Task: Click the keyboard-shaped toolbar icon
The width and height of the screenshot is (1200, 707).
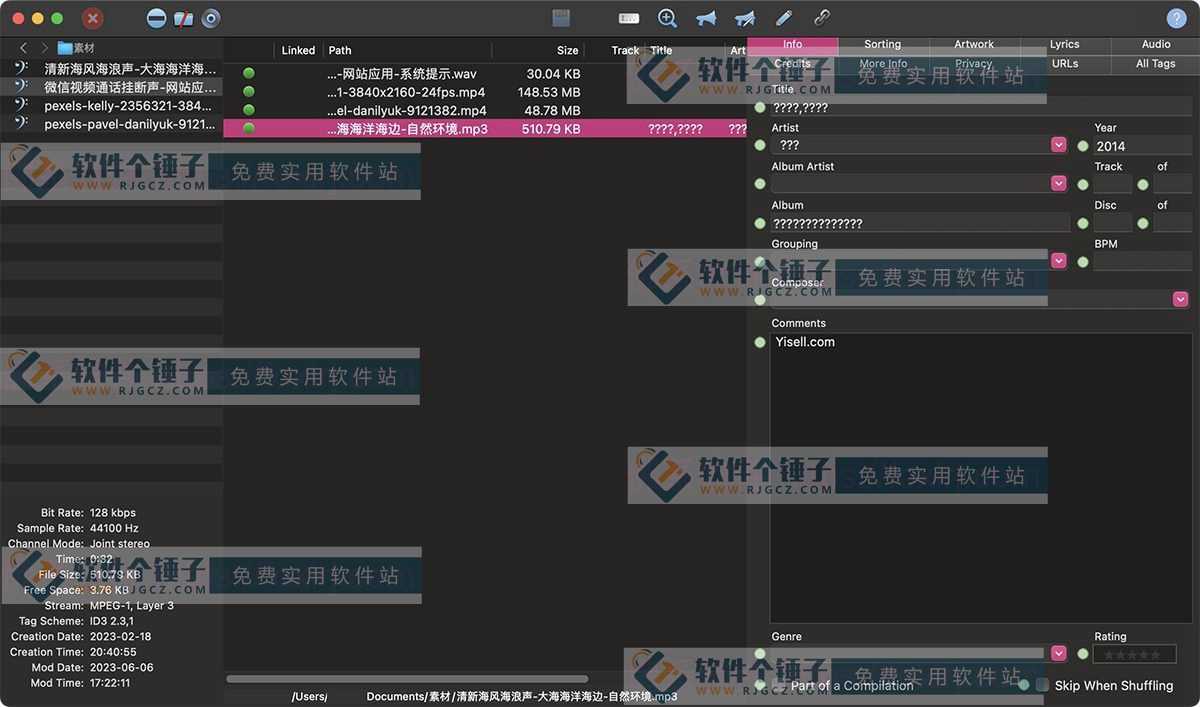Action: (629, 18)
